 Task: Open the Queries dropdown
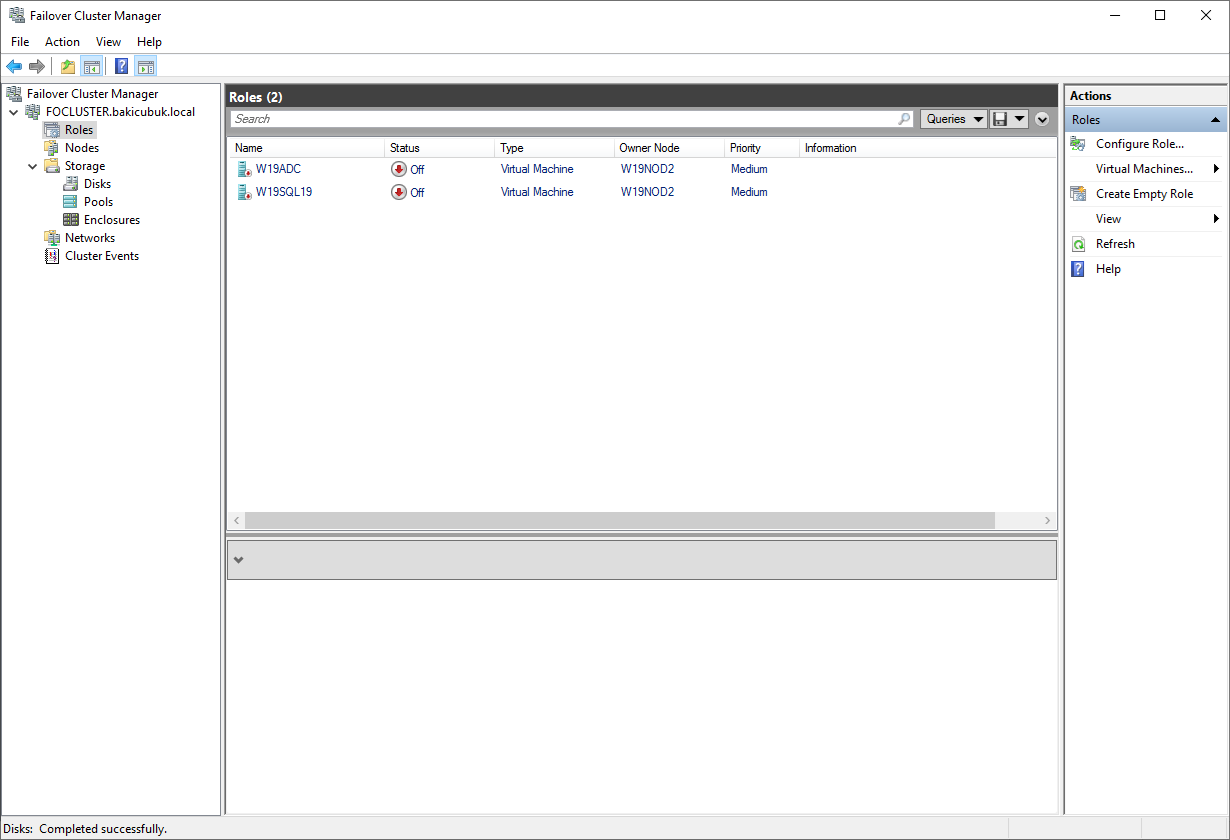click(954, 119)
